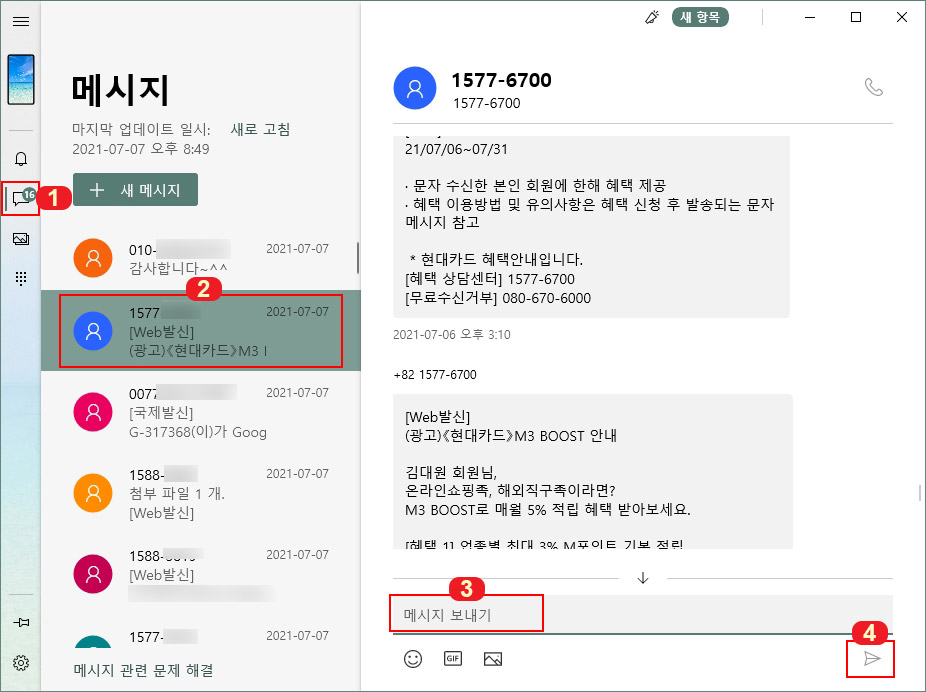Open notifications via the bell sidebar icon
926x692 pixels.
coord(20,156)
